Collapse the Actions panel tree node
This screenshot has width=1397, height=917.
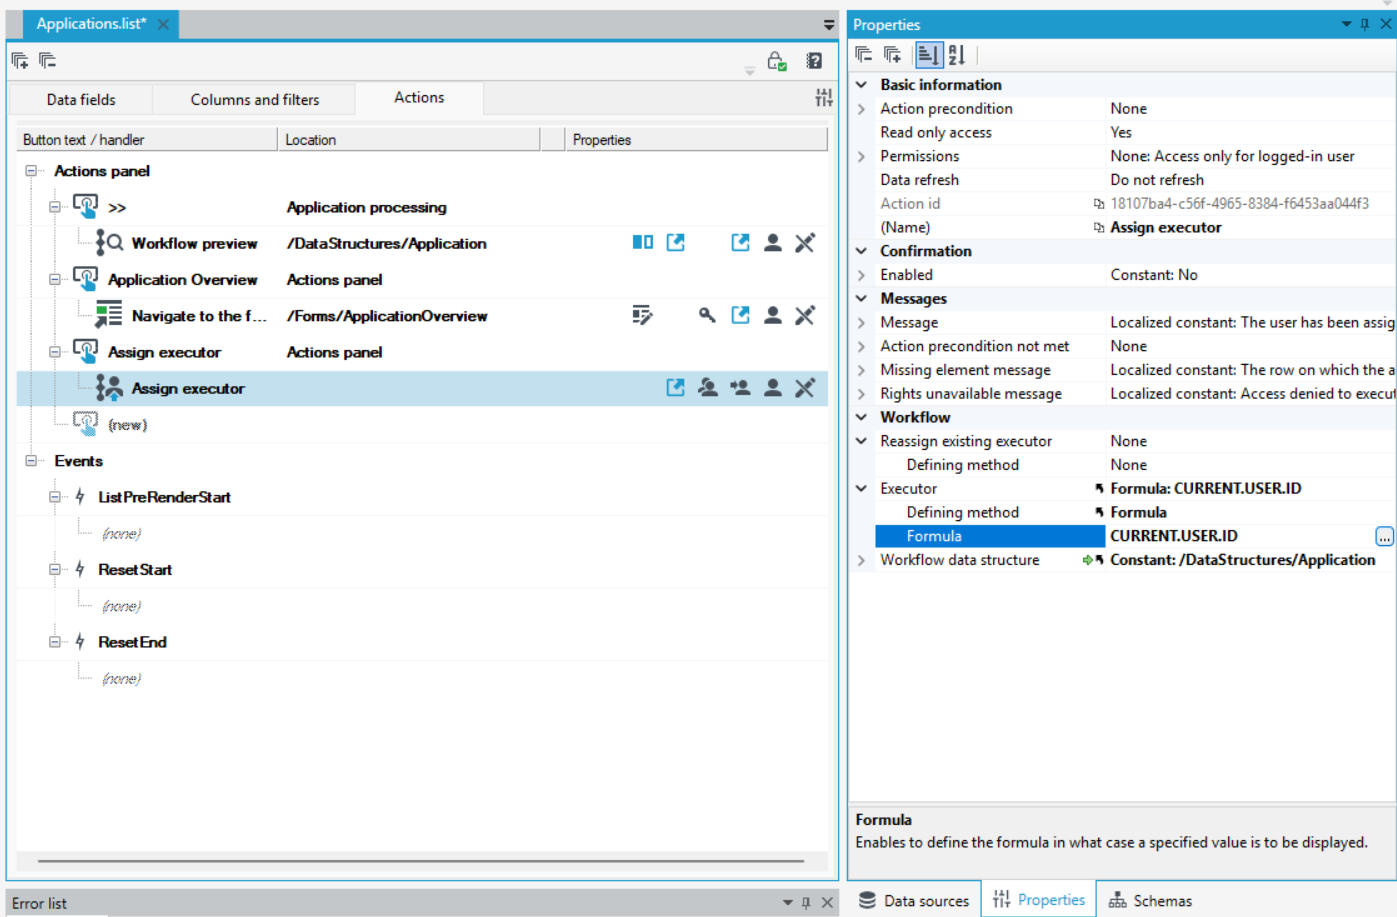31,171
